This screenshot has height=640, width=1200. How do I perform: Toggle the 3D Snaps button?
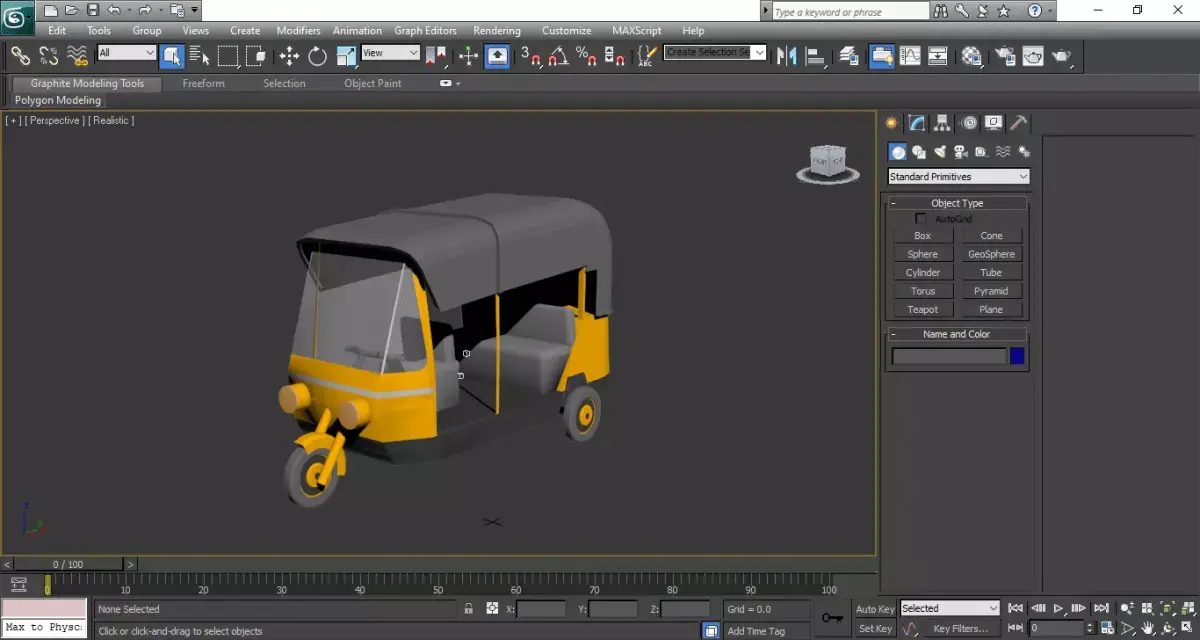click(531, 55)
